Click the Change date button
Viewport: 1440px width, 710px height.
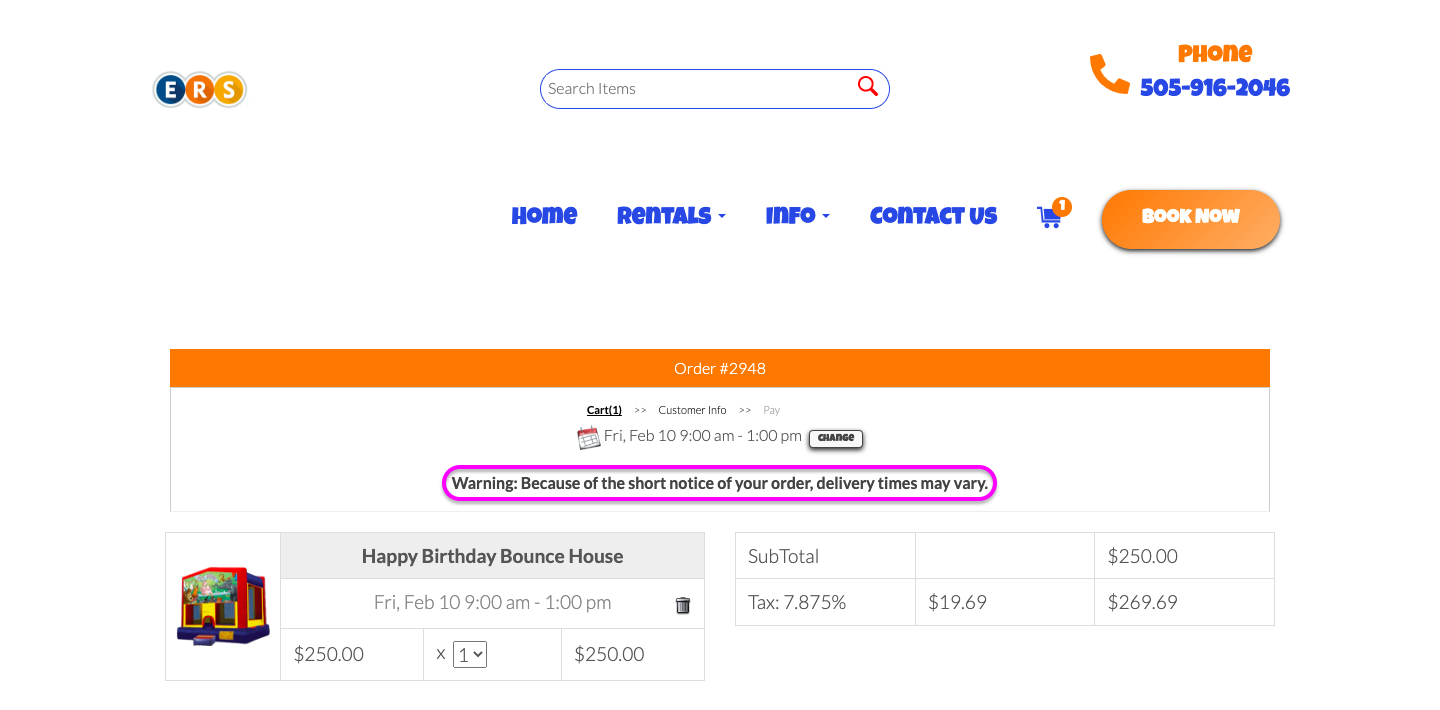click(x=835, y=438)
